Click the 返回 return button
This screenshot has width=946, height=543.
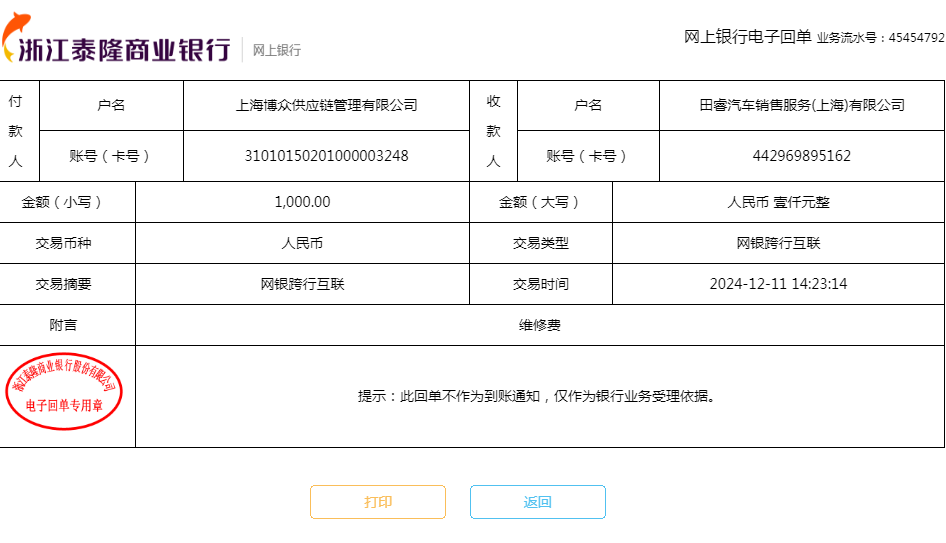click(538, 502)
